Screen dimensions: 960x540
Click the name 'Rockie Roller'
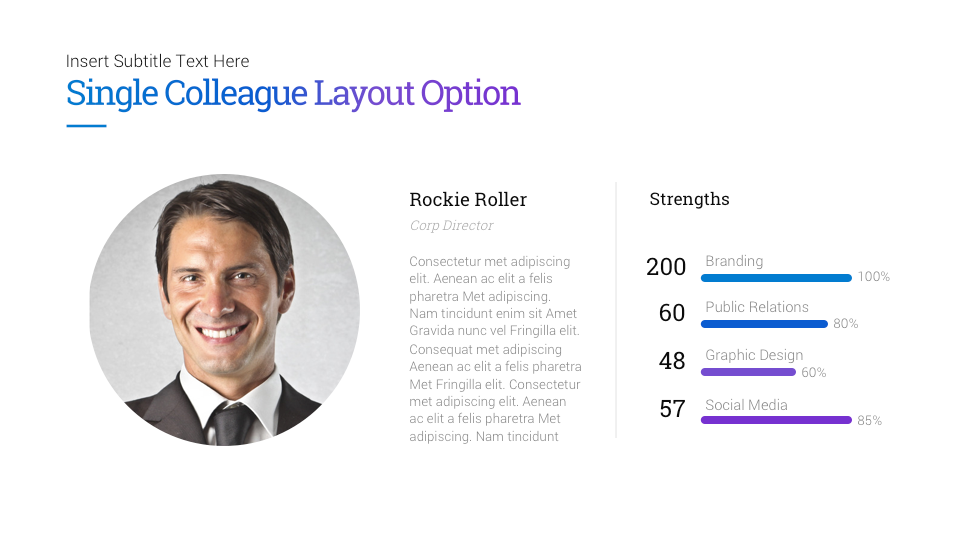(x=468, y=199)
